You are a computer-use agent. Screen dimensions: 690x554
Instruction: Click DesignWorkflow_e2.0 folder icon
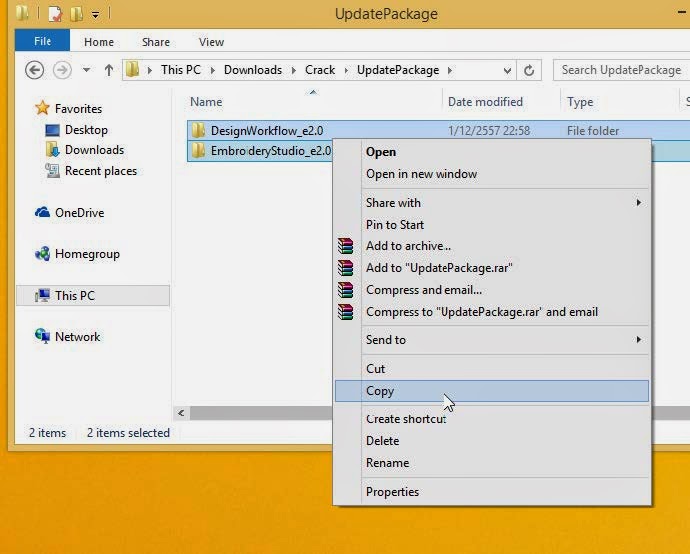(198, 130)
